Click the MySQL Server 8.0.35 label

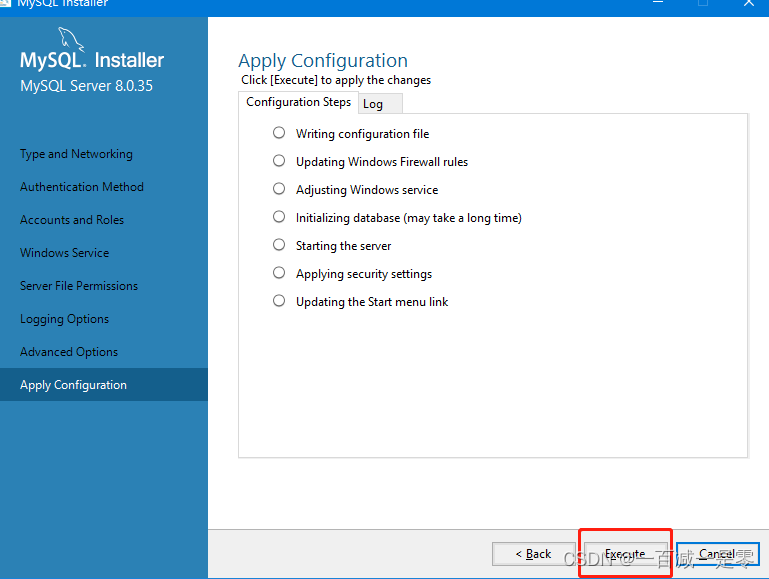86,86
